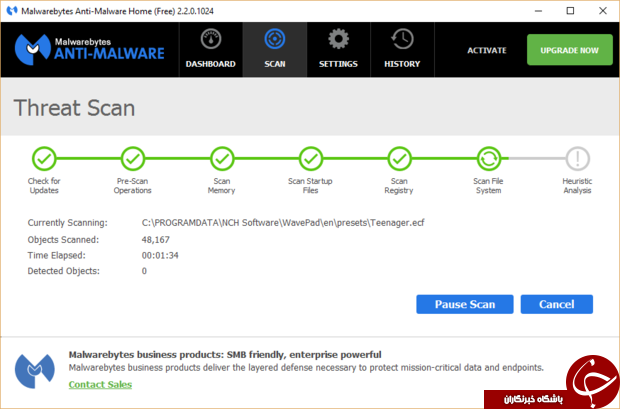Click the Threat Scan heading
Screen dimensions: 620x409
pyautogui.click(x=74, y=108)
